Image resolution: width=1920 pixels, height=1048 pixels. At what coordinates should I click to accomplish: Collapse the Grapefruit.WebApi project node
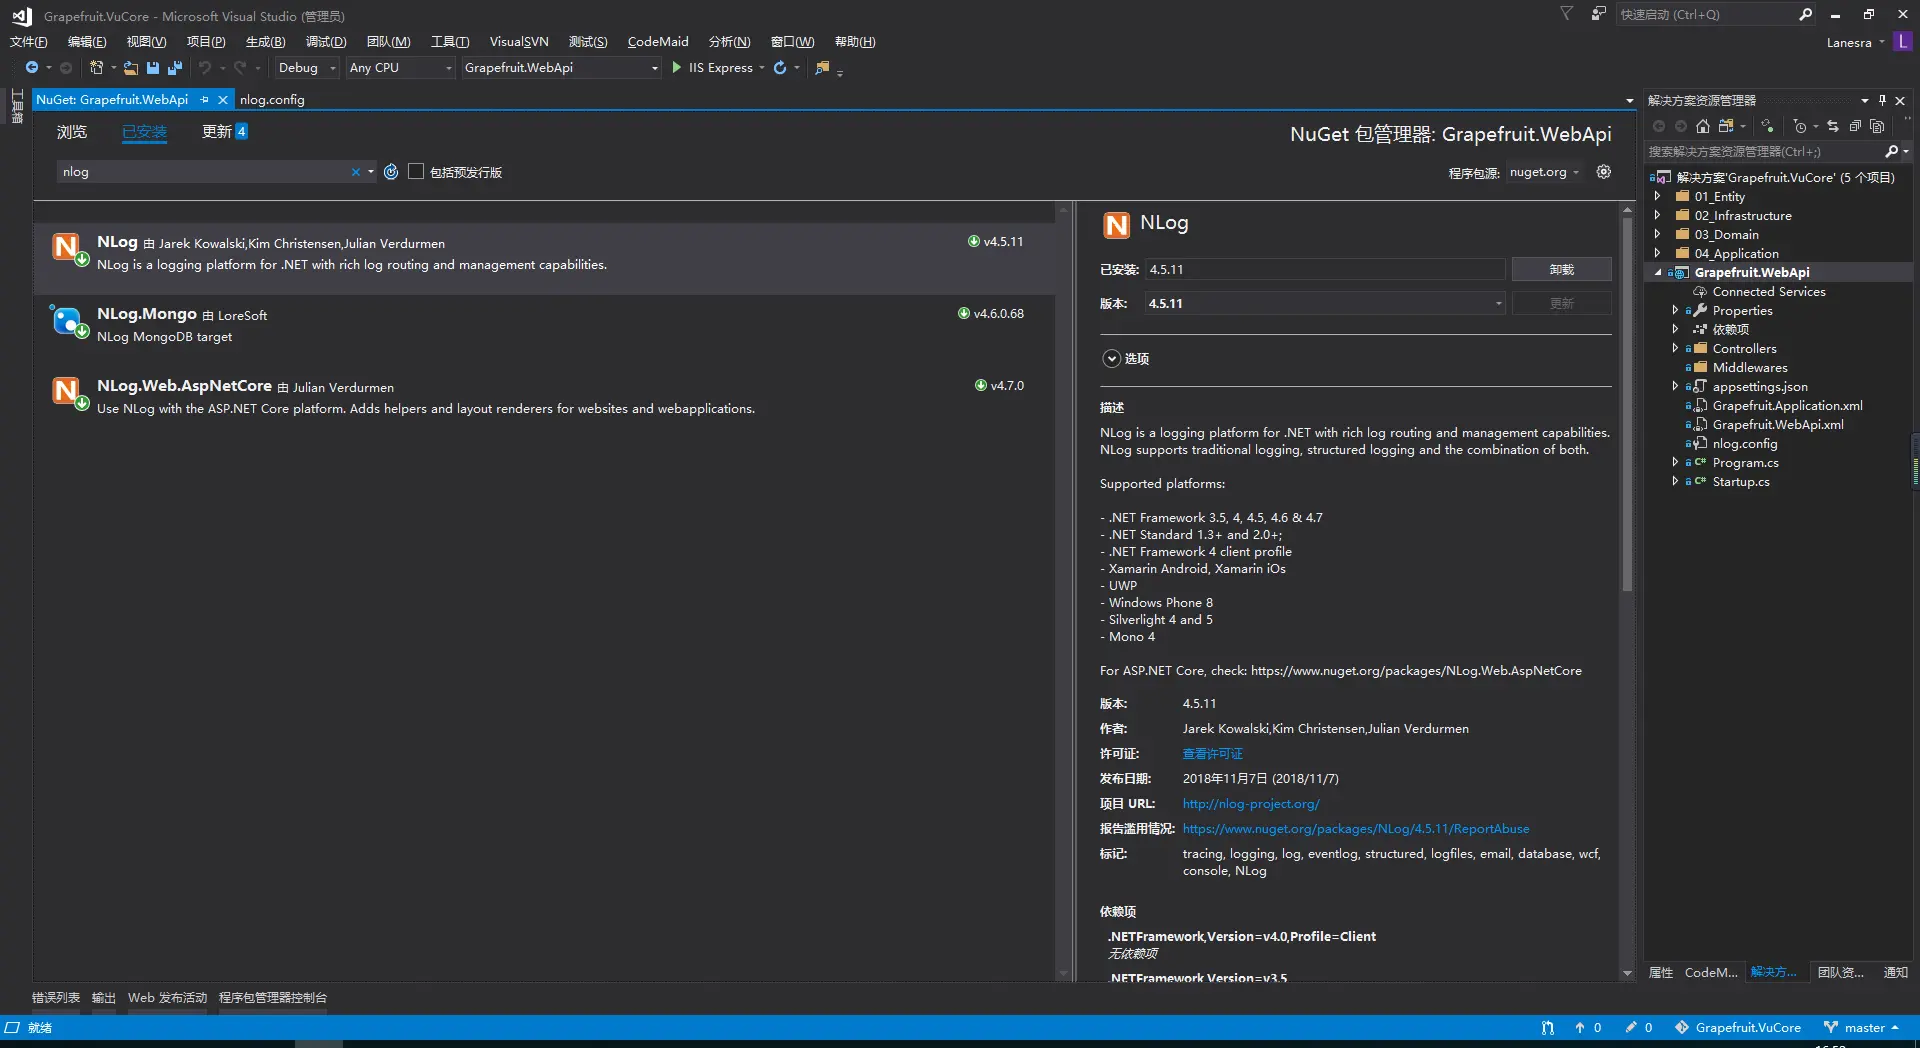[1658, 272]
